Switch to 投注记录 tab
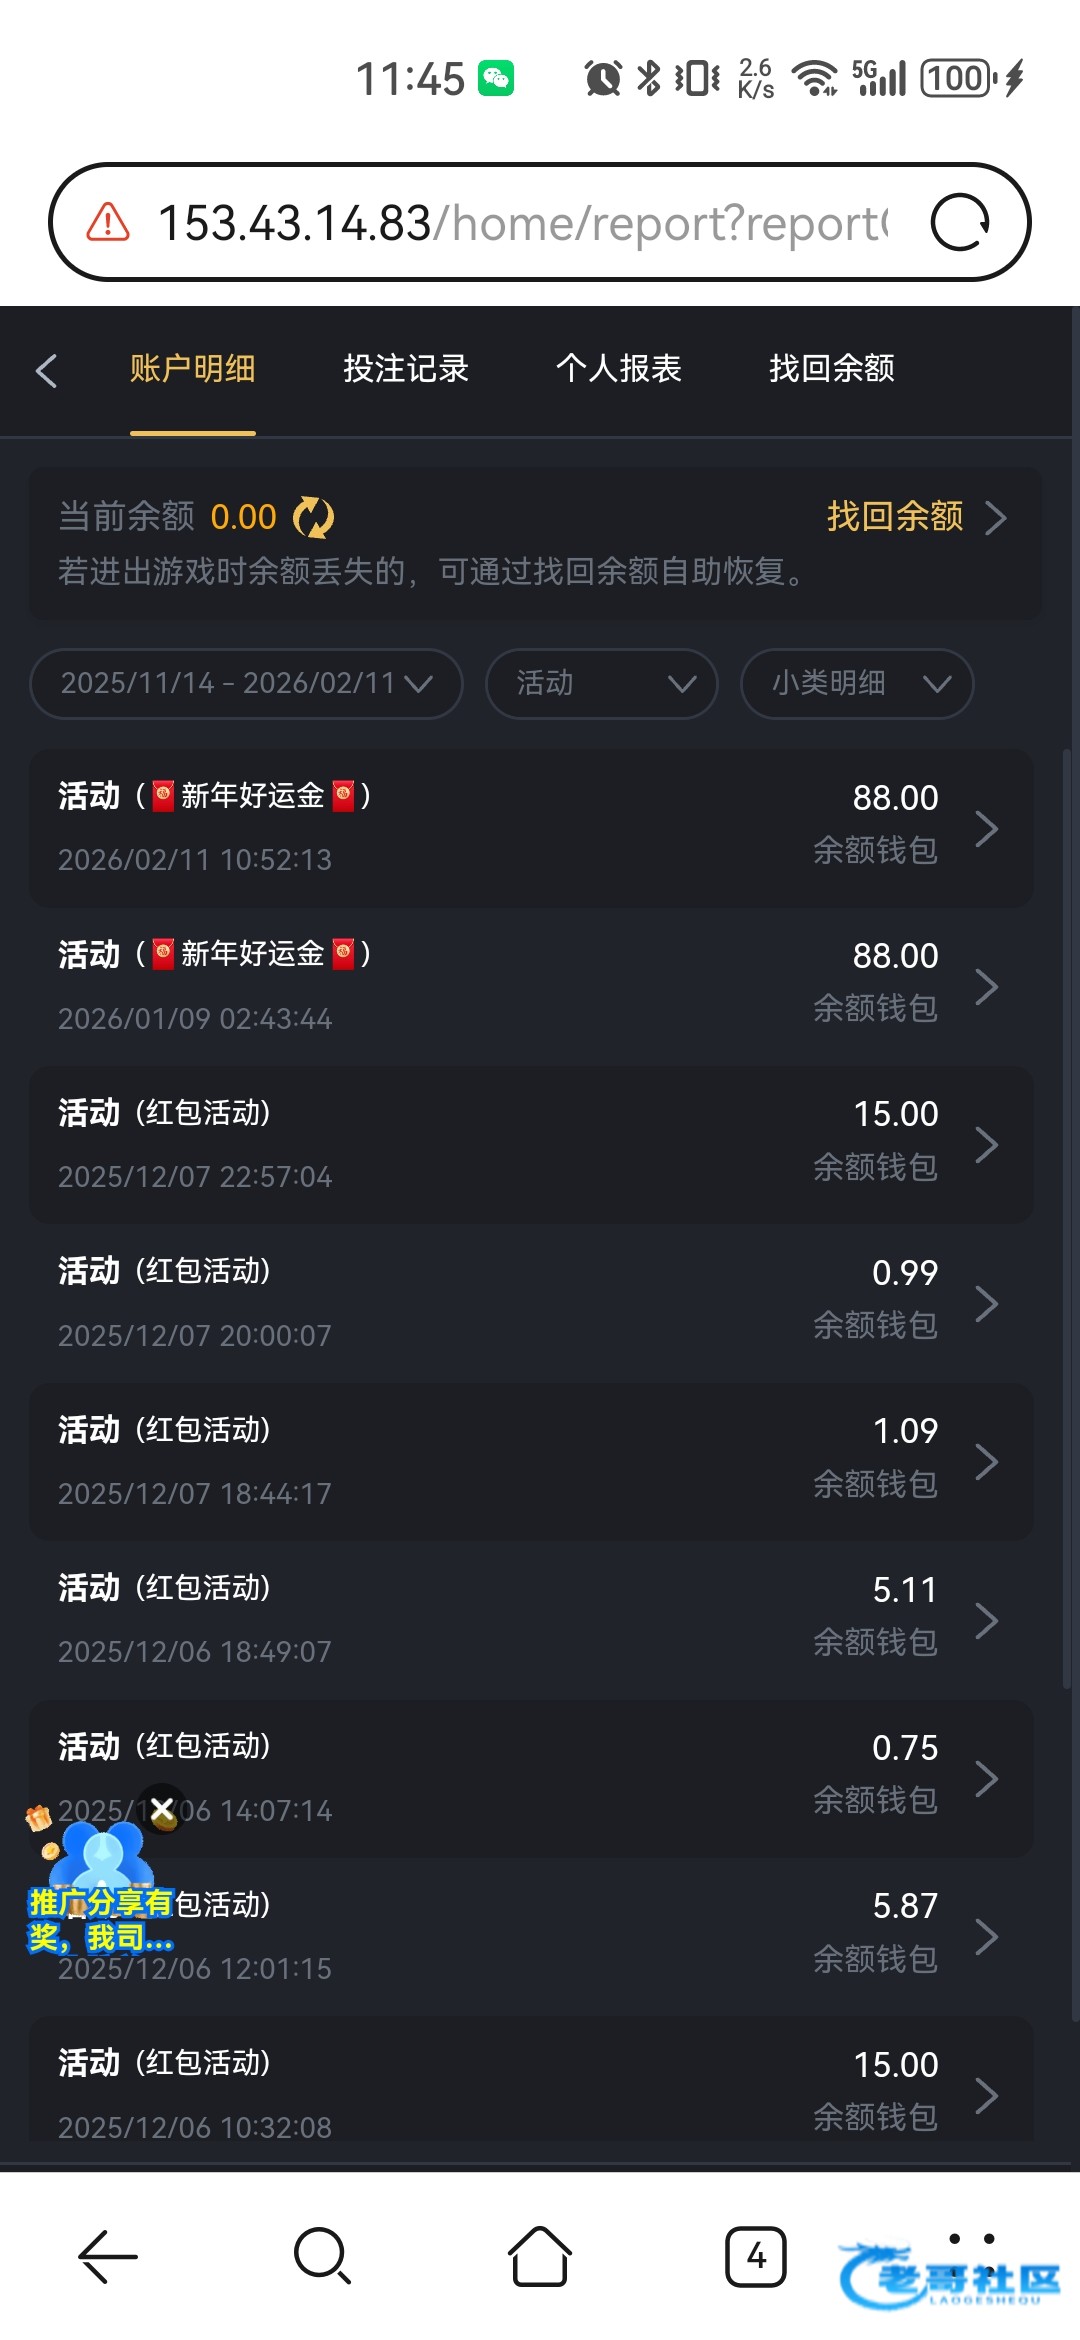1080x2340 pixels. click(406, 369)
